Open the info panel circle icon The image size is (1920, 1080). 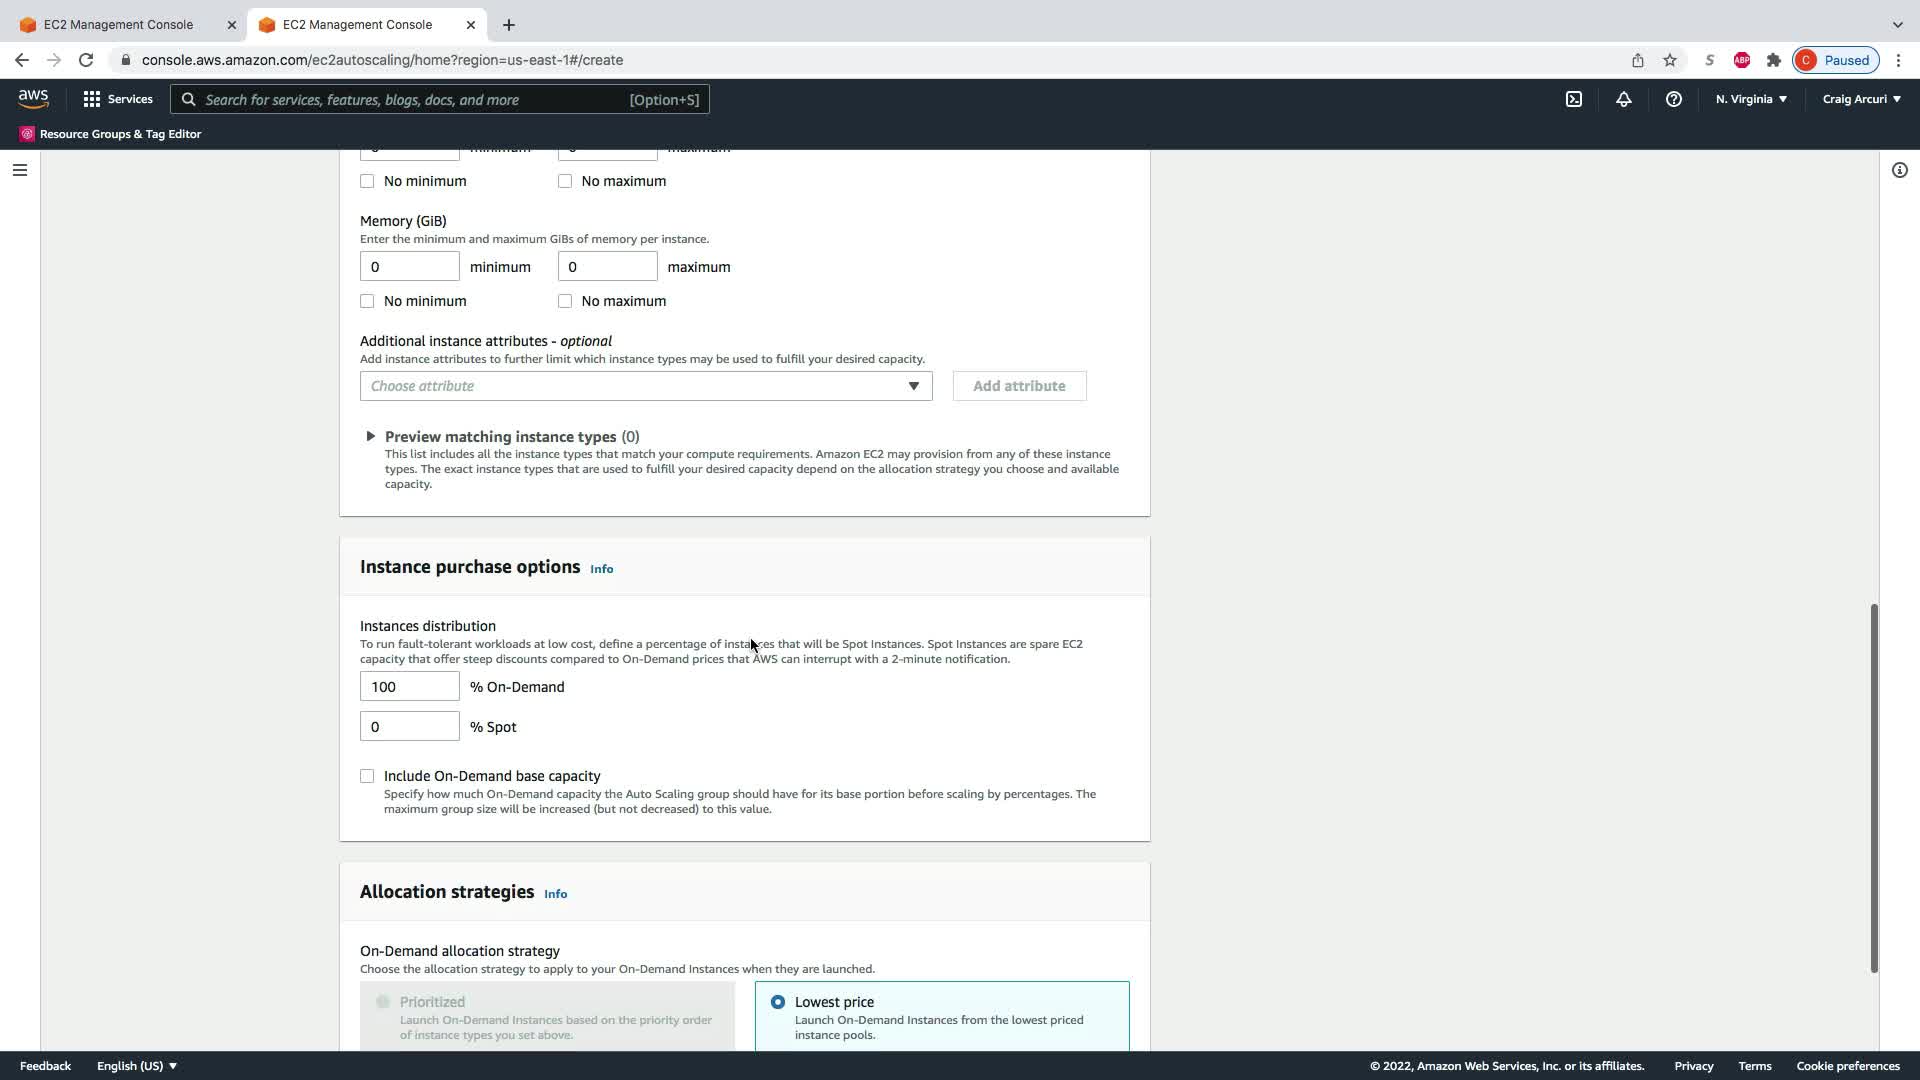pos(1899,170)
